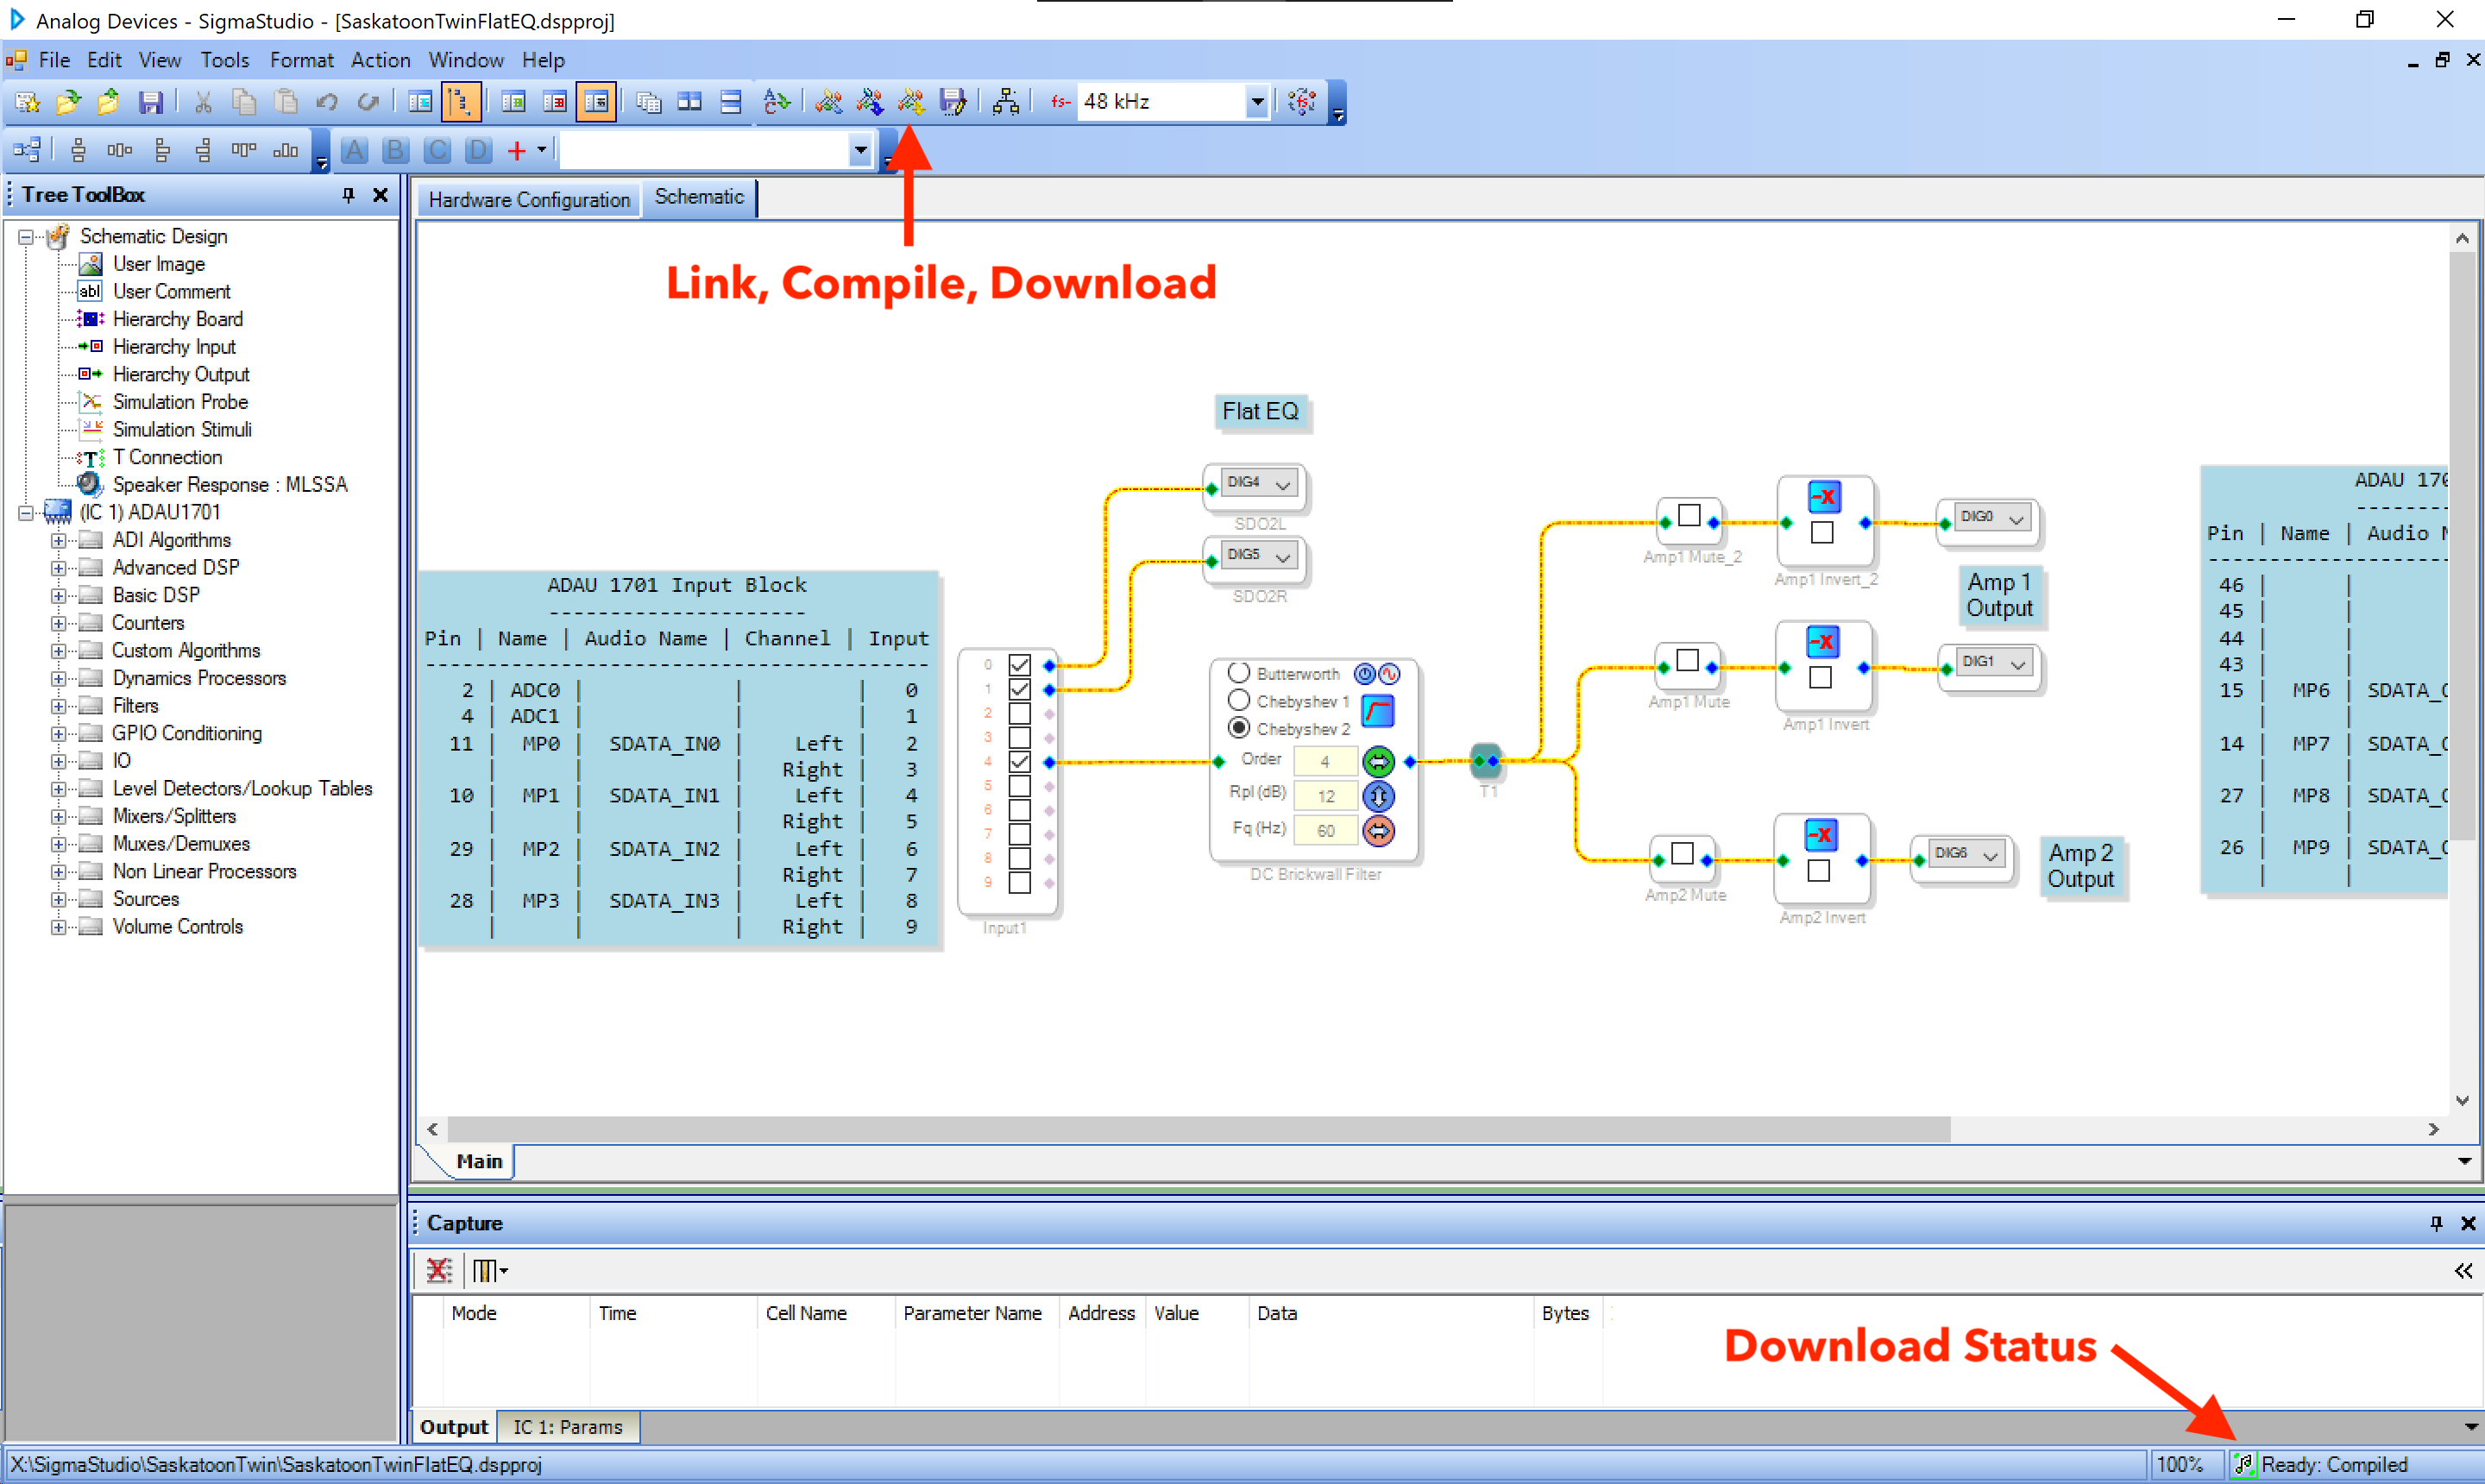Open the Tools menu
The image size is (2485, 1484).
[x=225, y=60]
